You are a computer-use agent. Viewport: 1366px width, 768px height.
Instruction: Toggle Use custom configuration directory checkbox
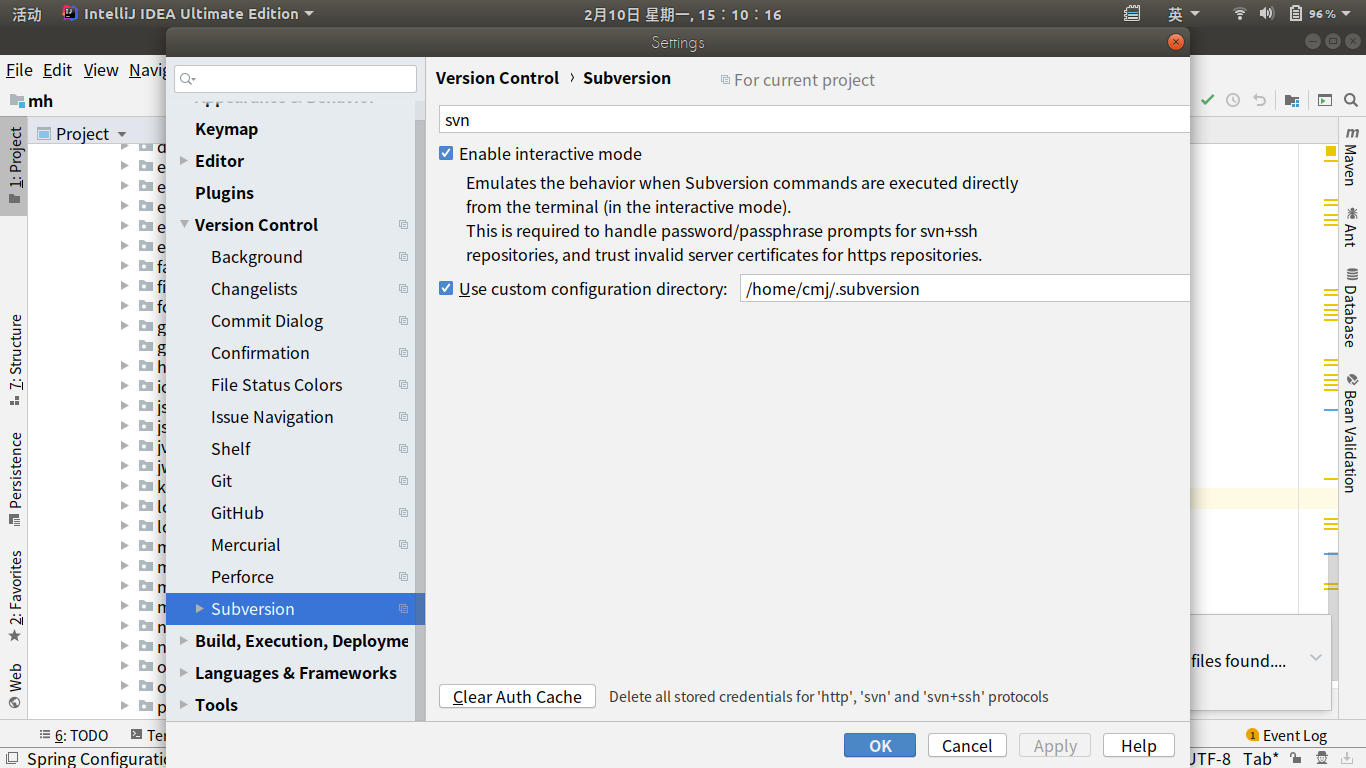(447, 289)
